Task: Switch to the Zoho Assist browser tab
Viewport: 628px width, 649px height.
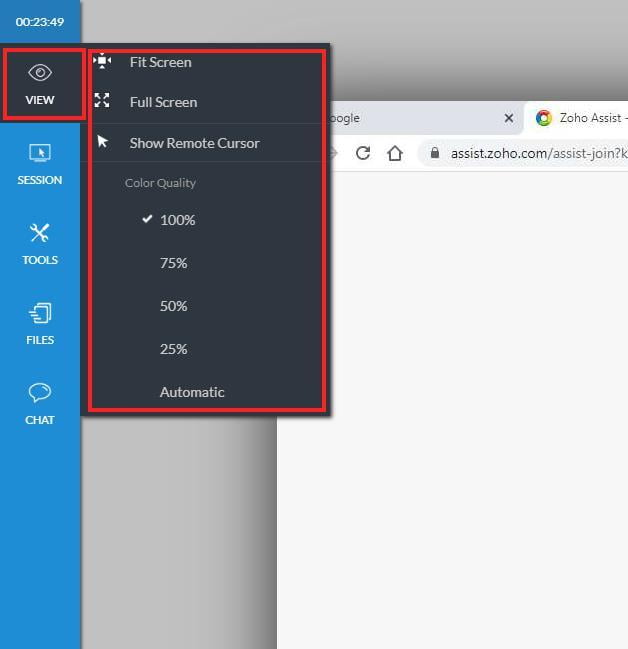Action: click(x=580, y=118)
